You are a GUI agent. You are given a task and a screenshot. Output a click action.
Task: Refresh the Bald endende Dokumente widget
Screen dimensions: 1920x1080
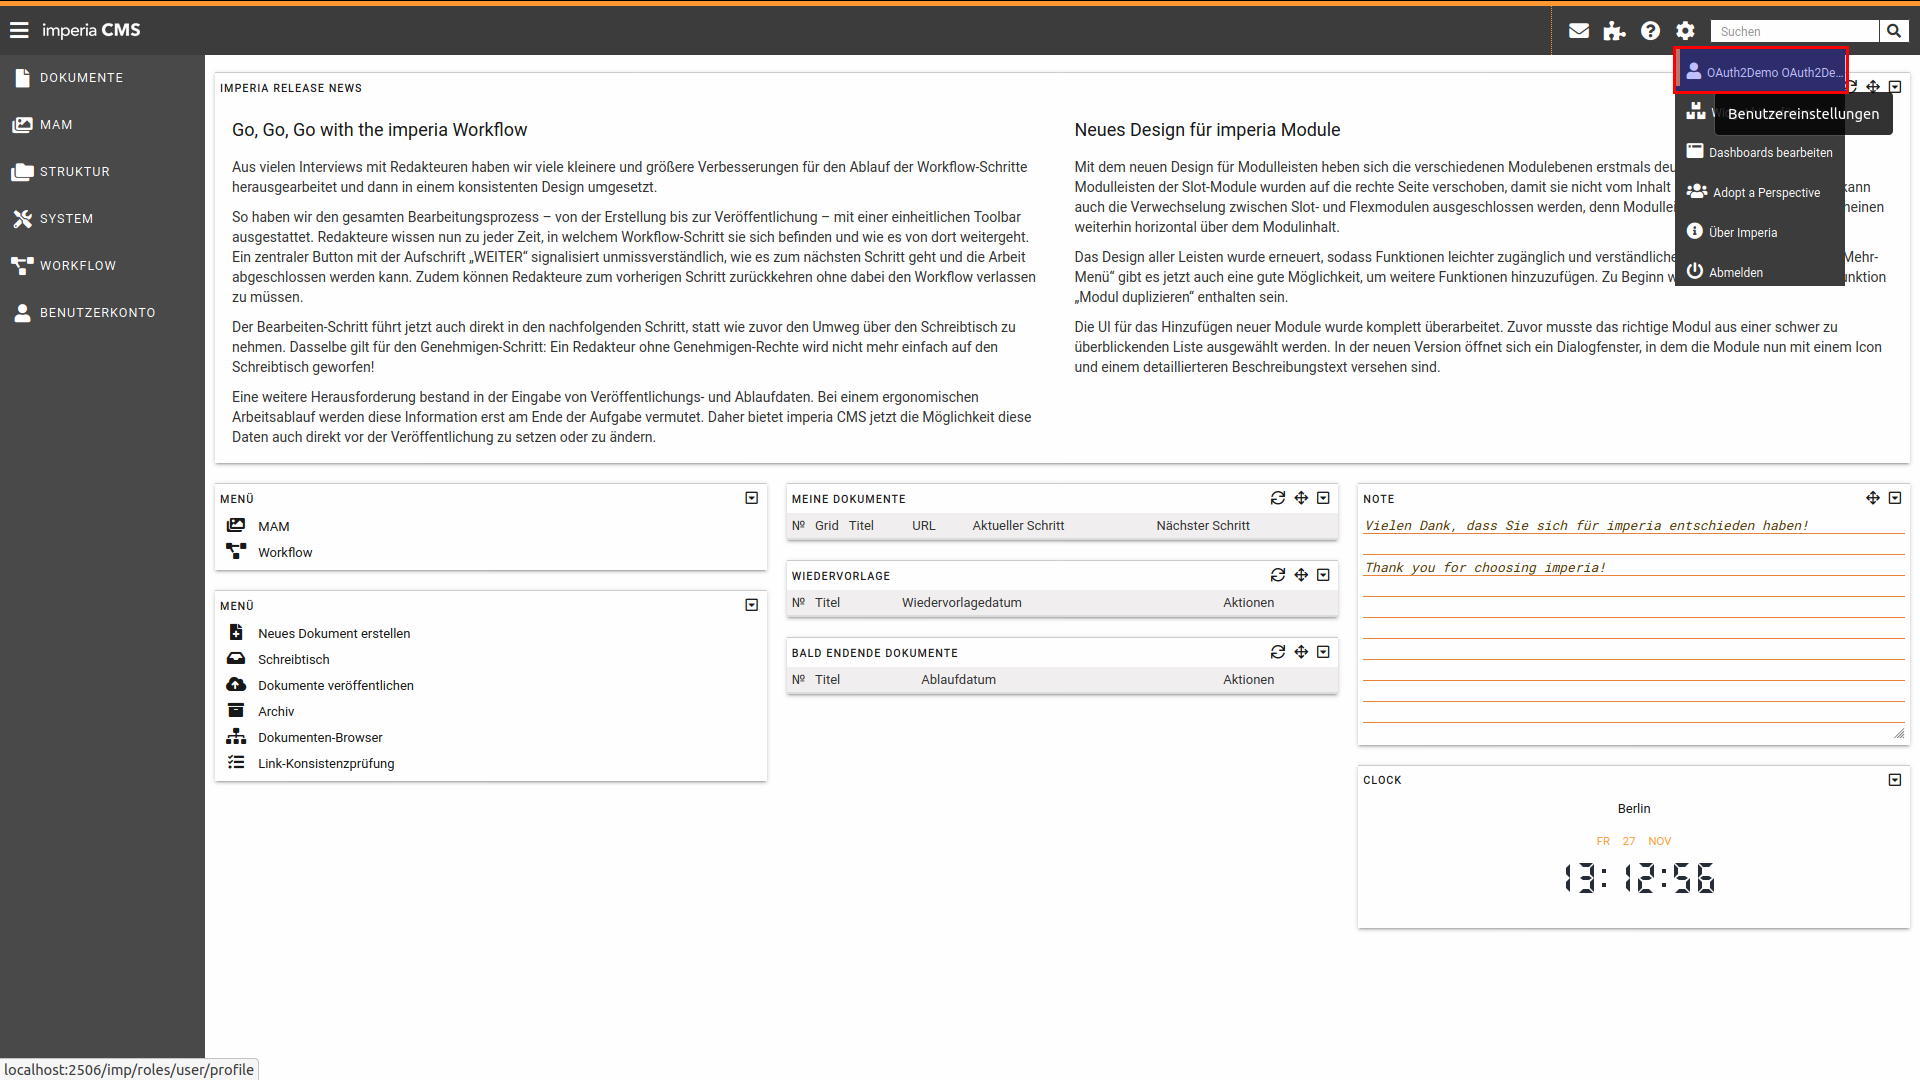coord(1278,652)
